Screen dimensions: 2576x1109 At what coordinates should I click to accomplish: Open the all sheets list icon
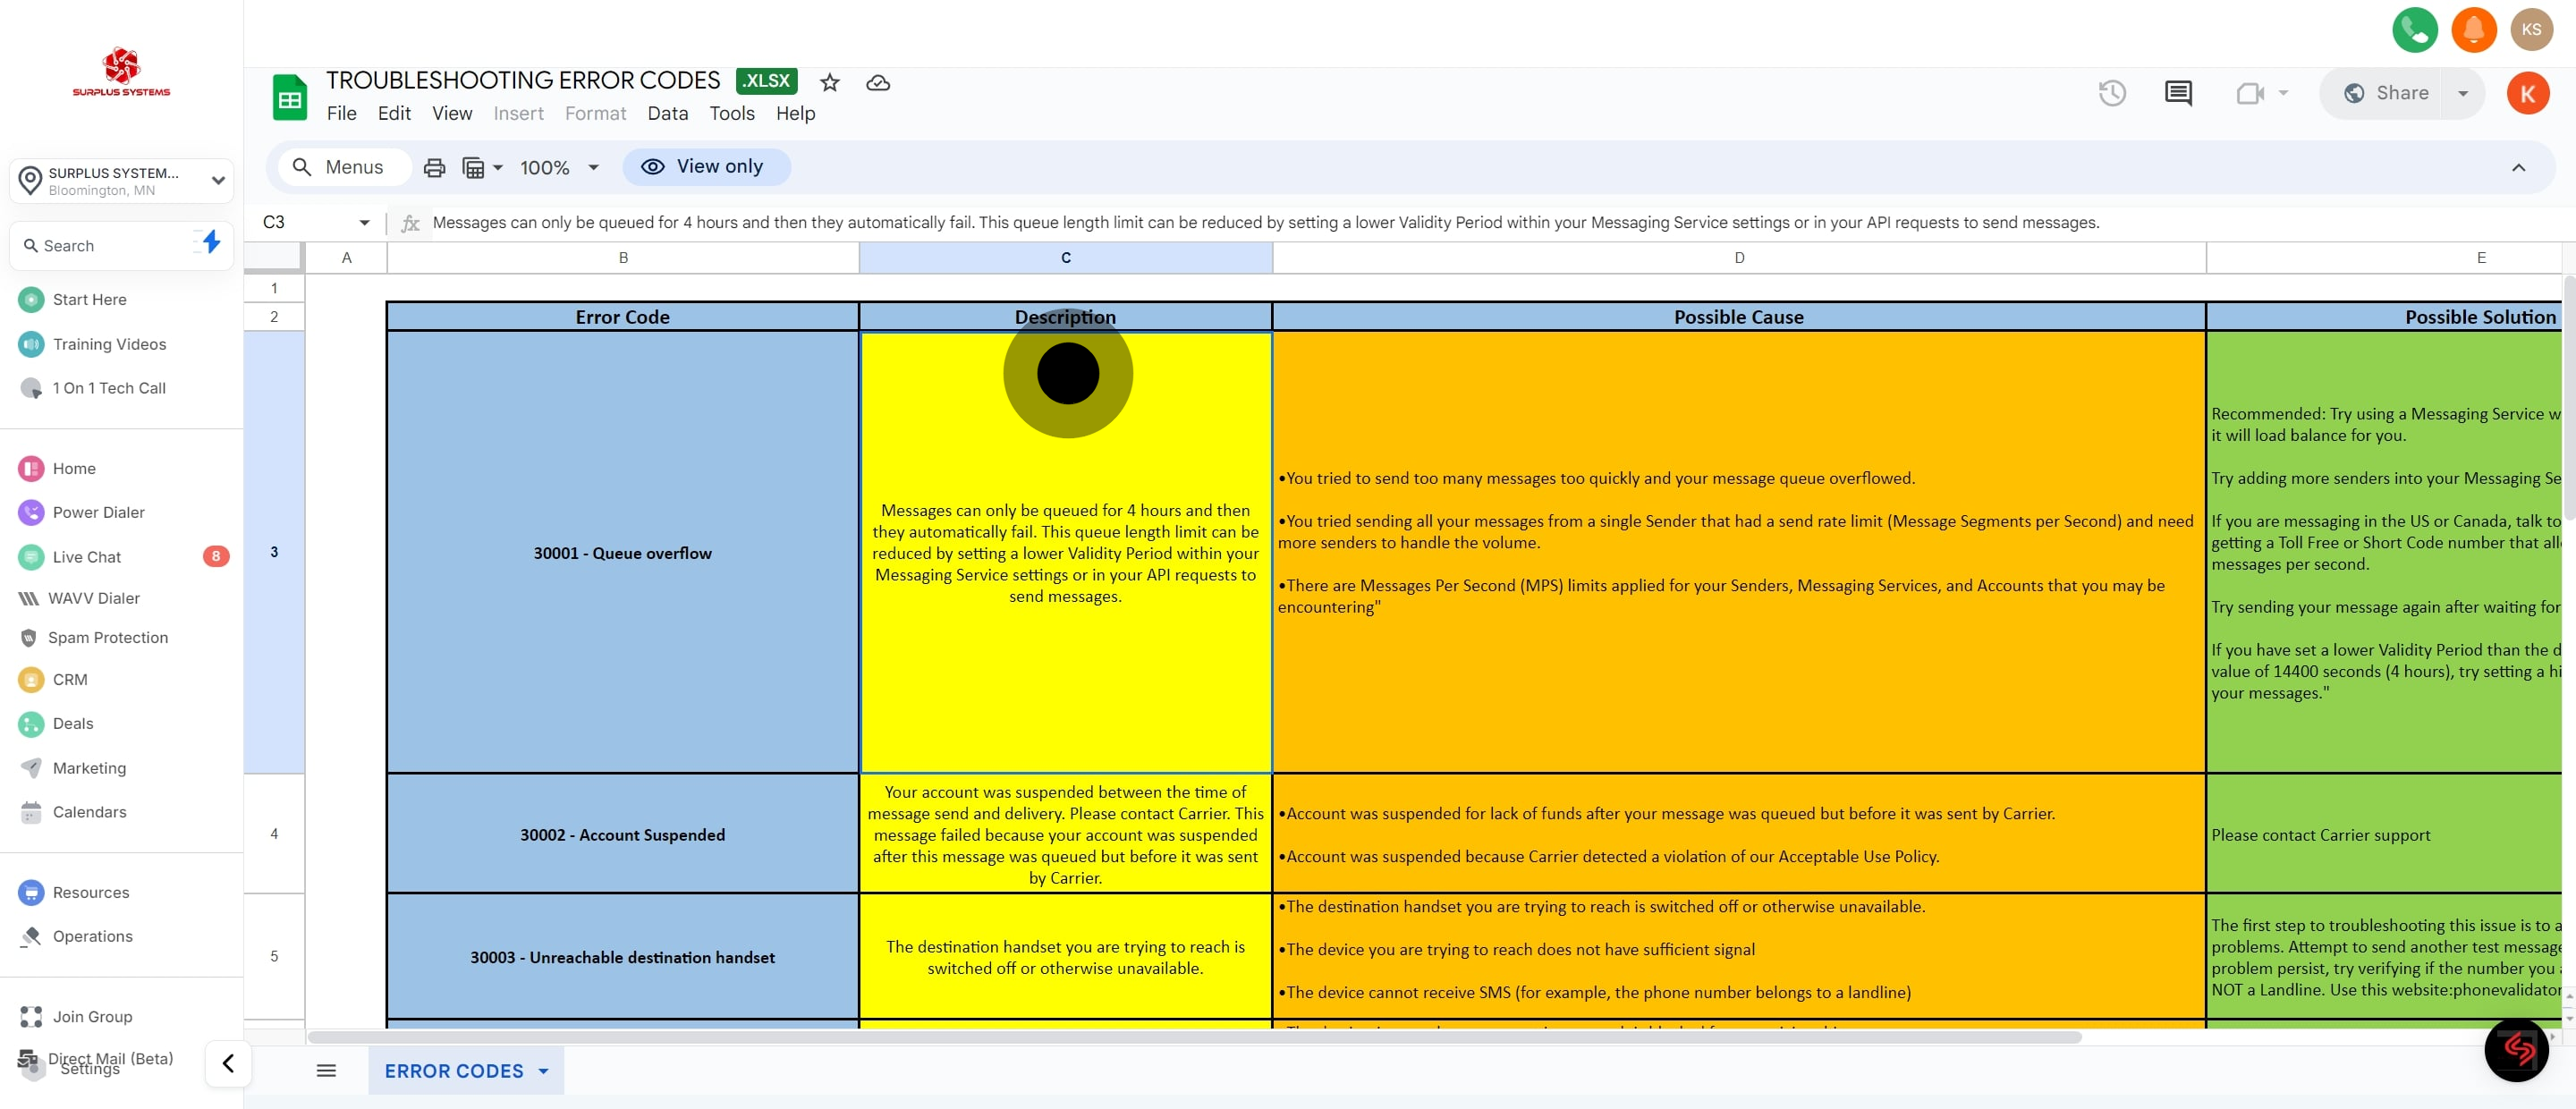(326, 1070)
